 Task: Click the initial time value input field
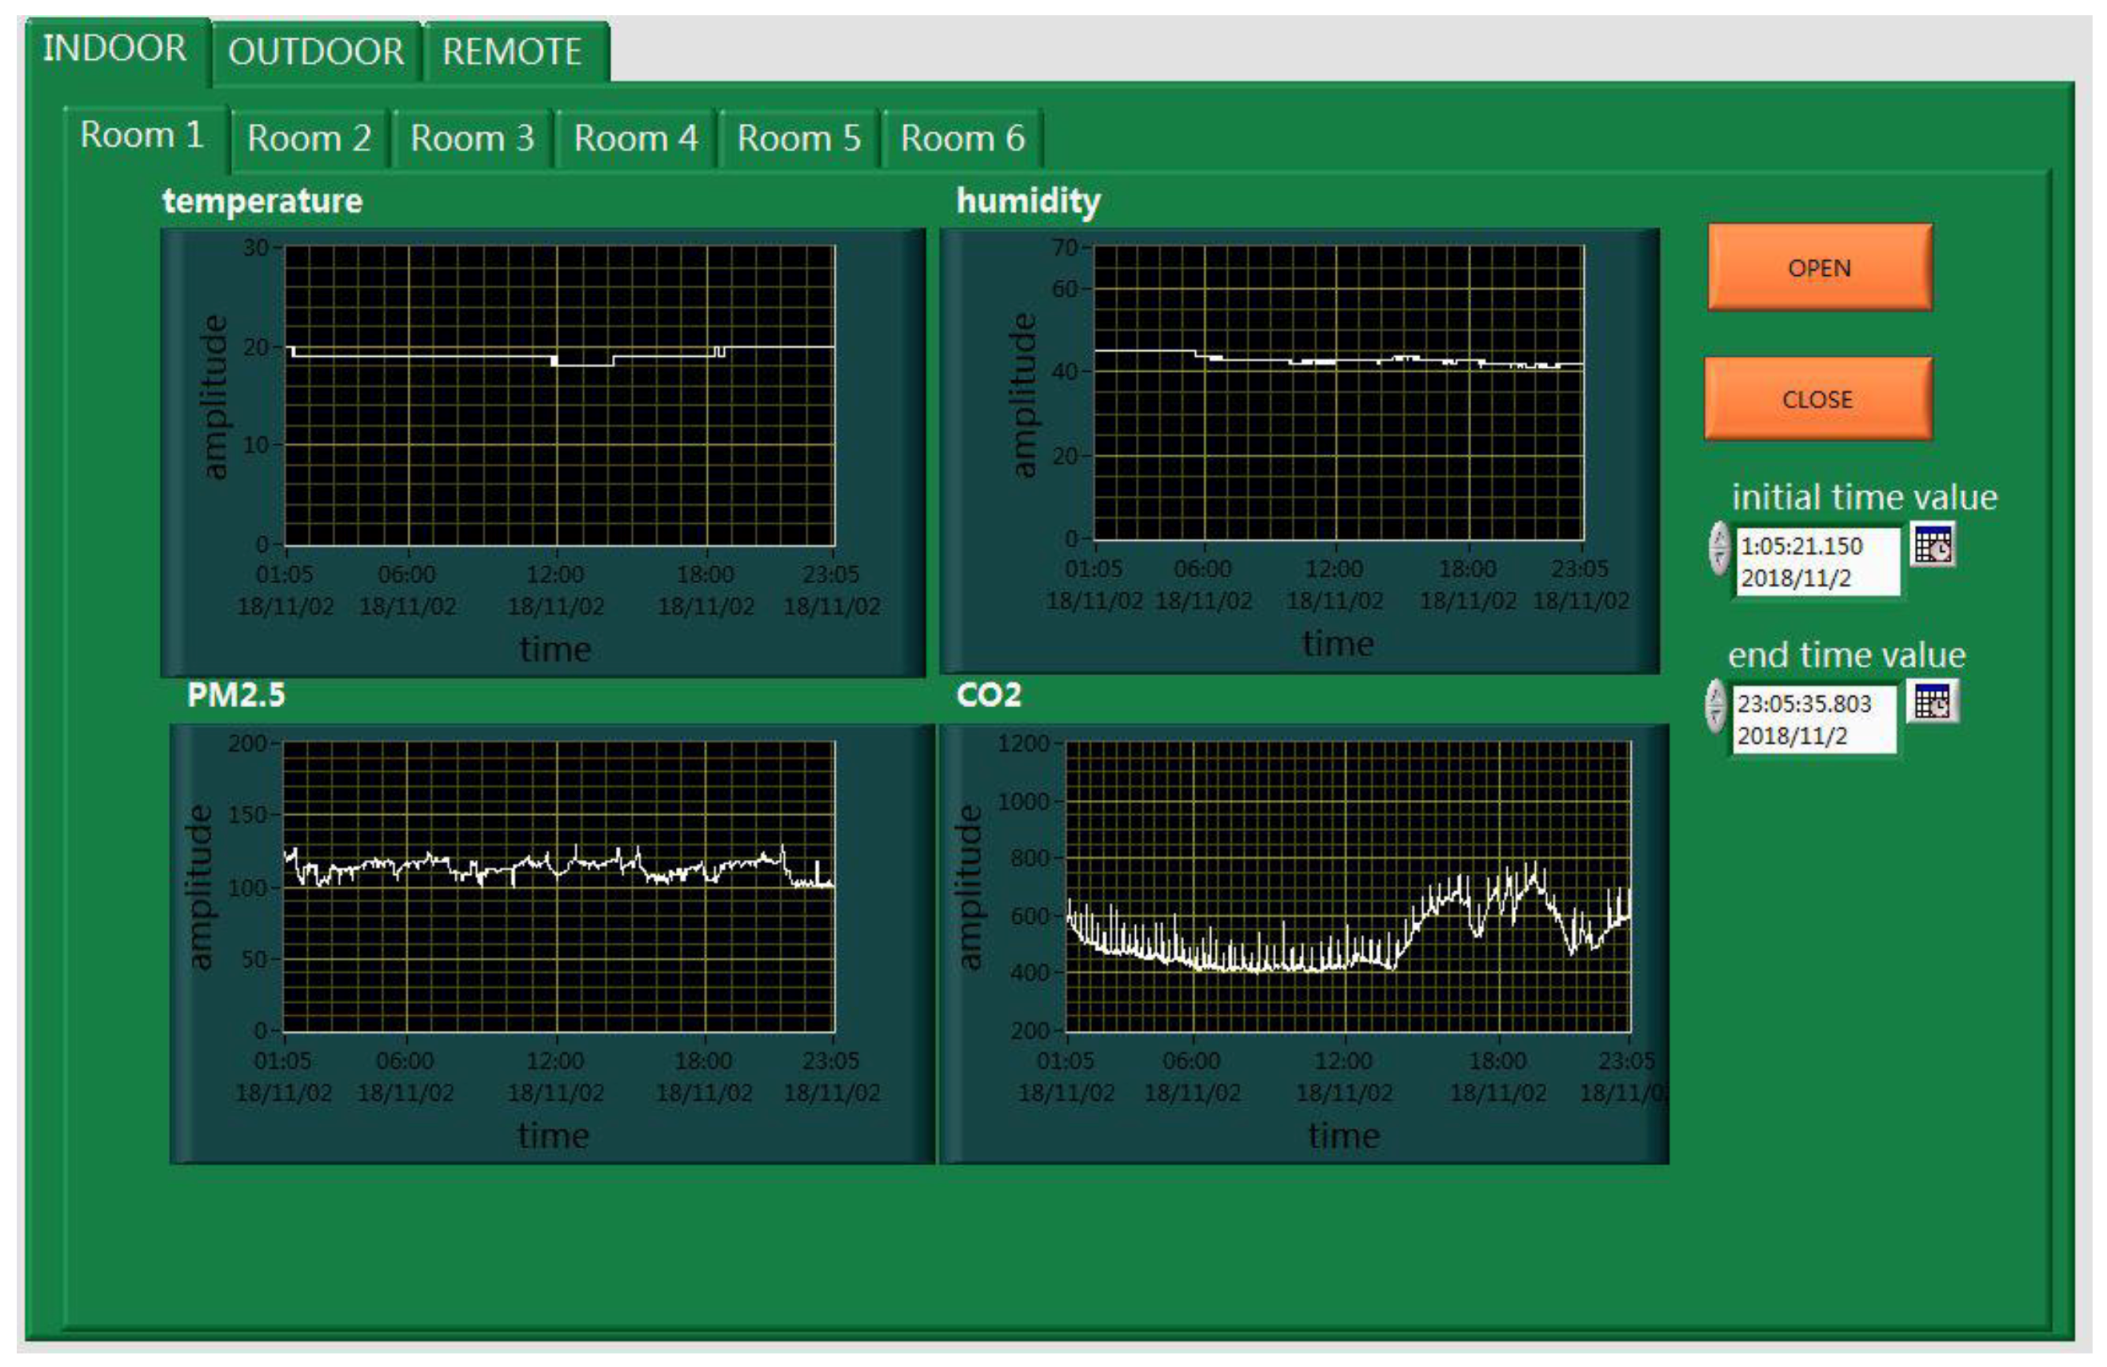point(1815,562)
